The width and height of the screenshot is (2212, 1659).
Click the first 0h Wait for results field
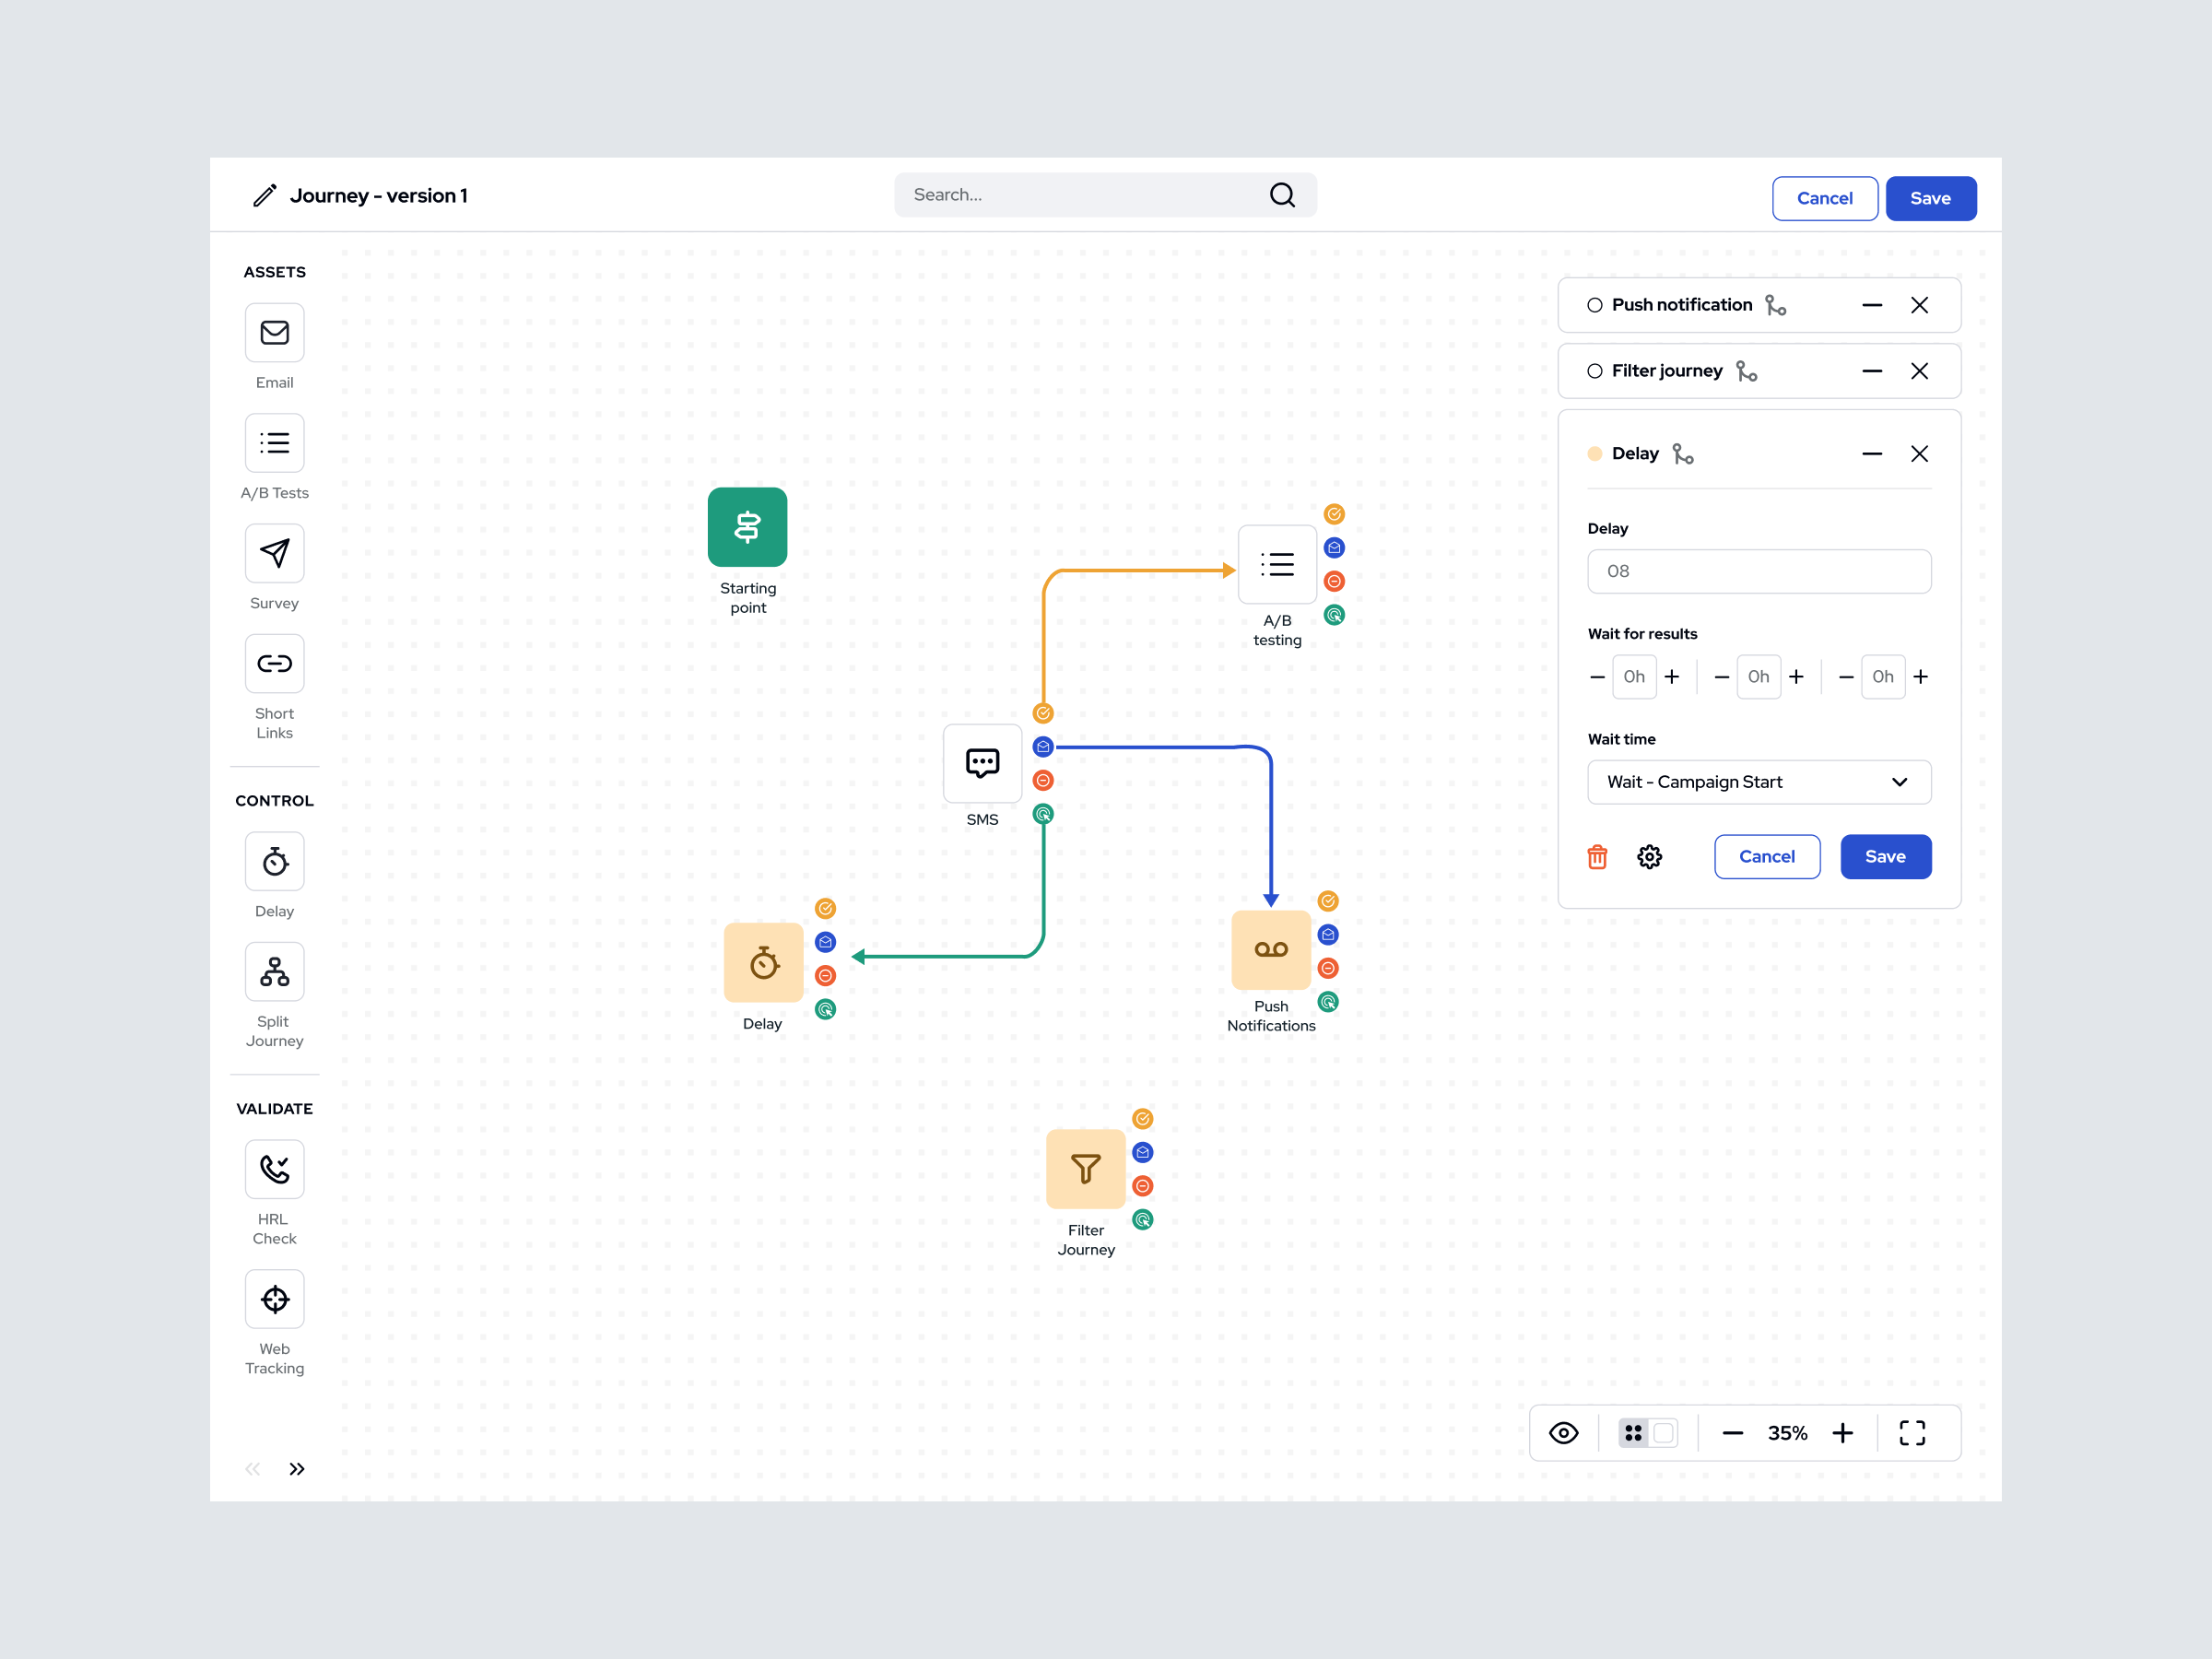point(1634,677)
